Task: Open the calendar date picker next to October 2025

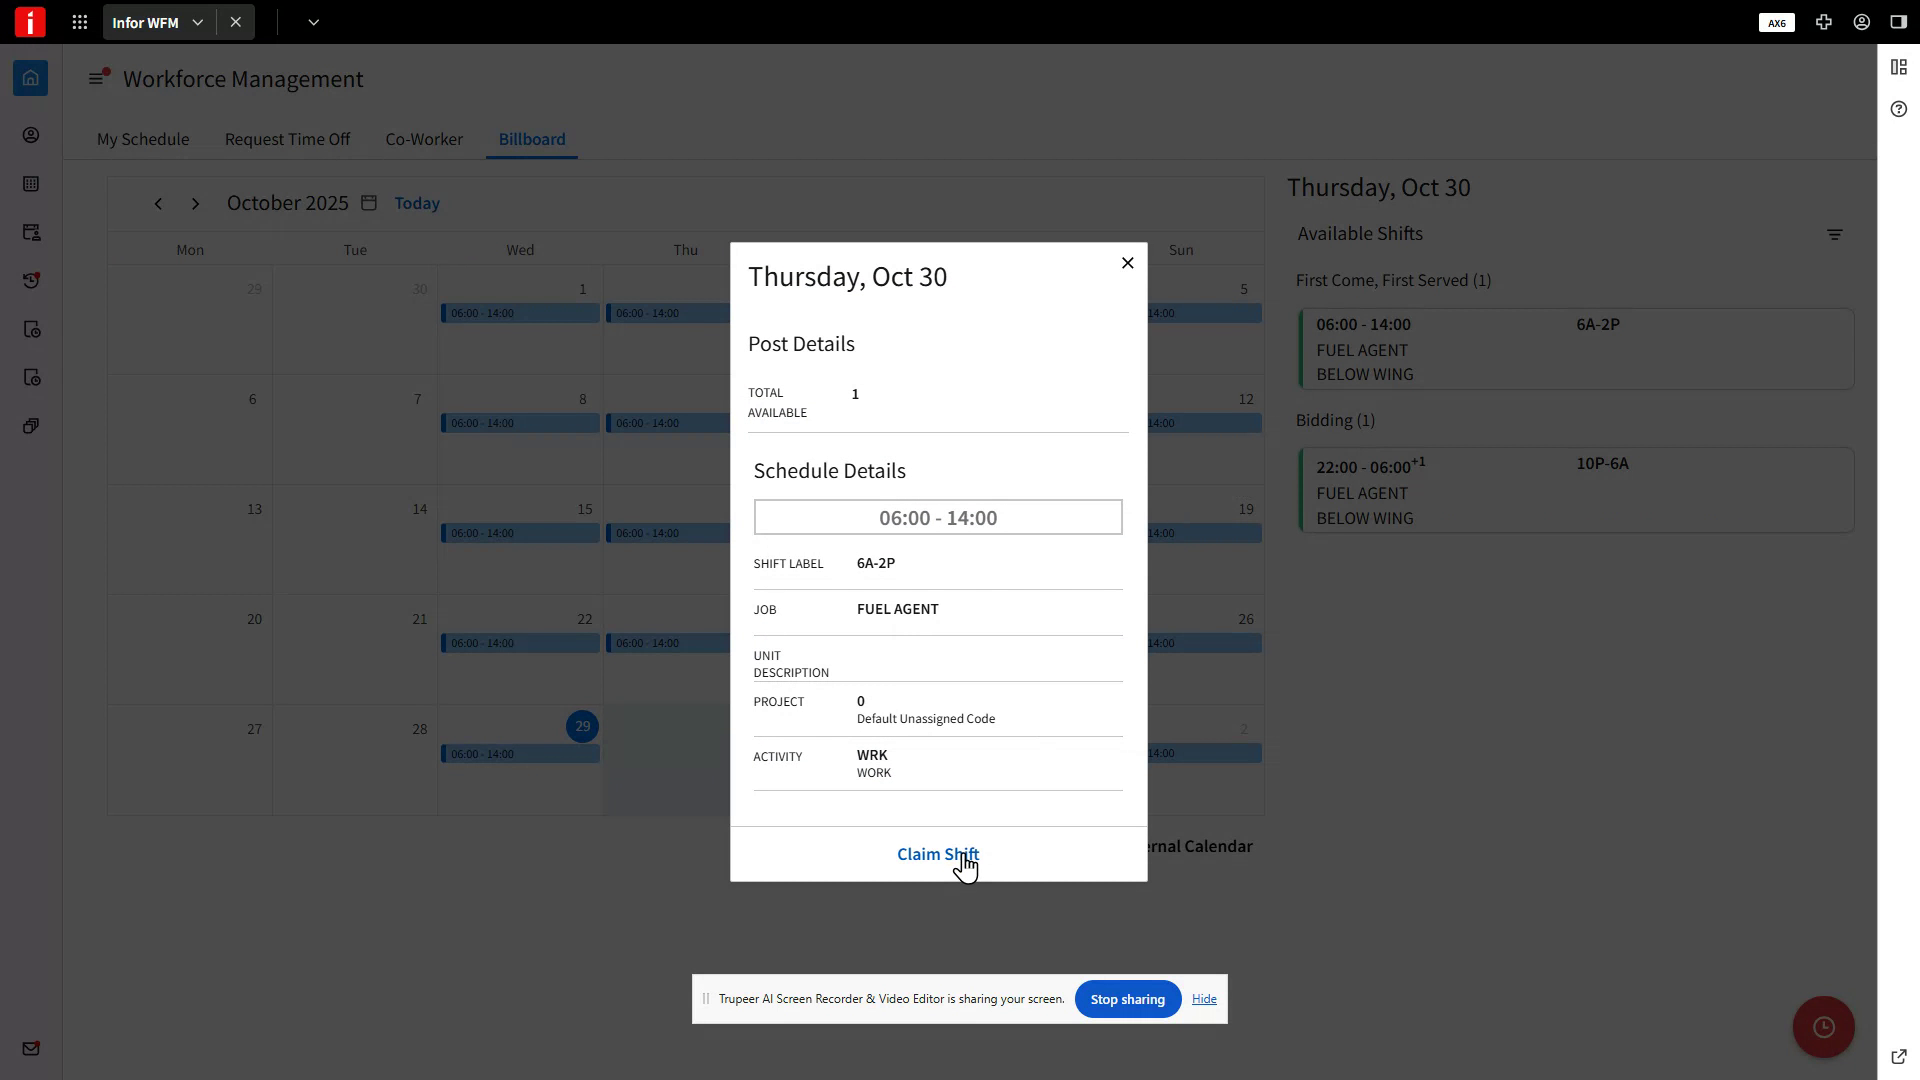Action: 369,202
